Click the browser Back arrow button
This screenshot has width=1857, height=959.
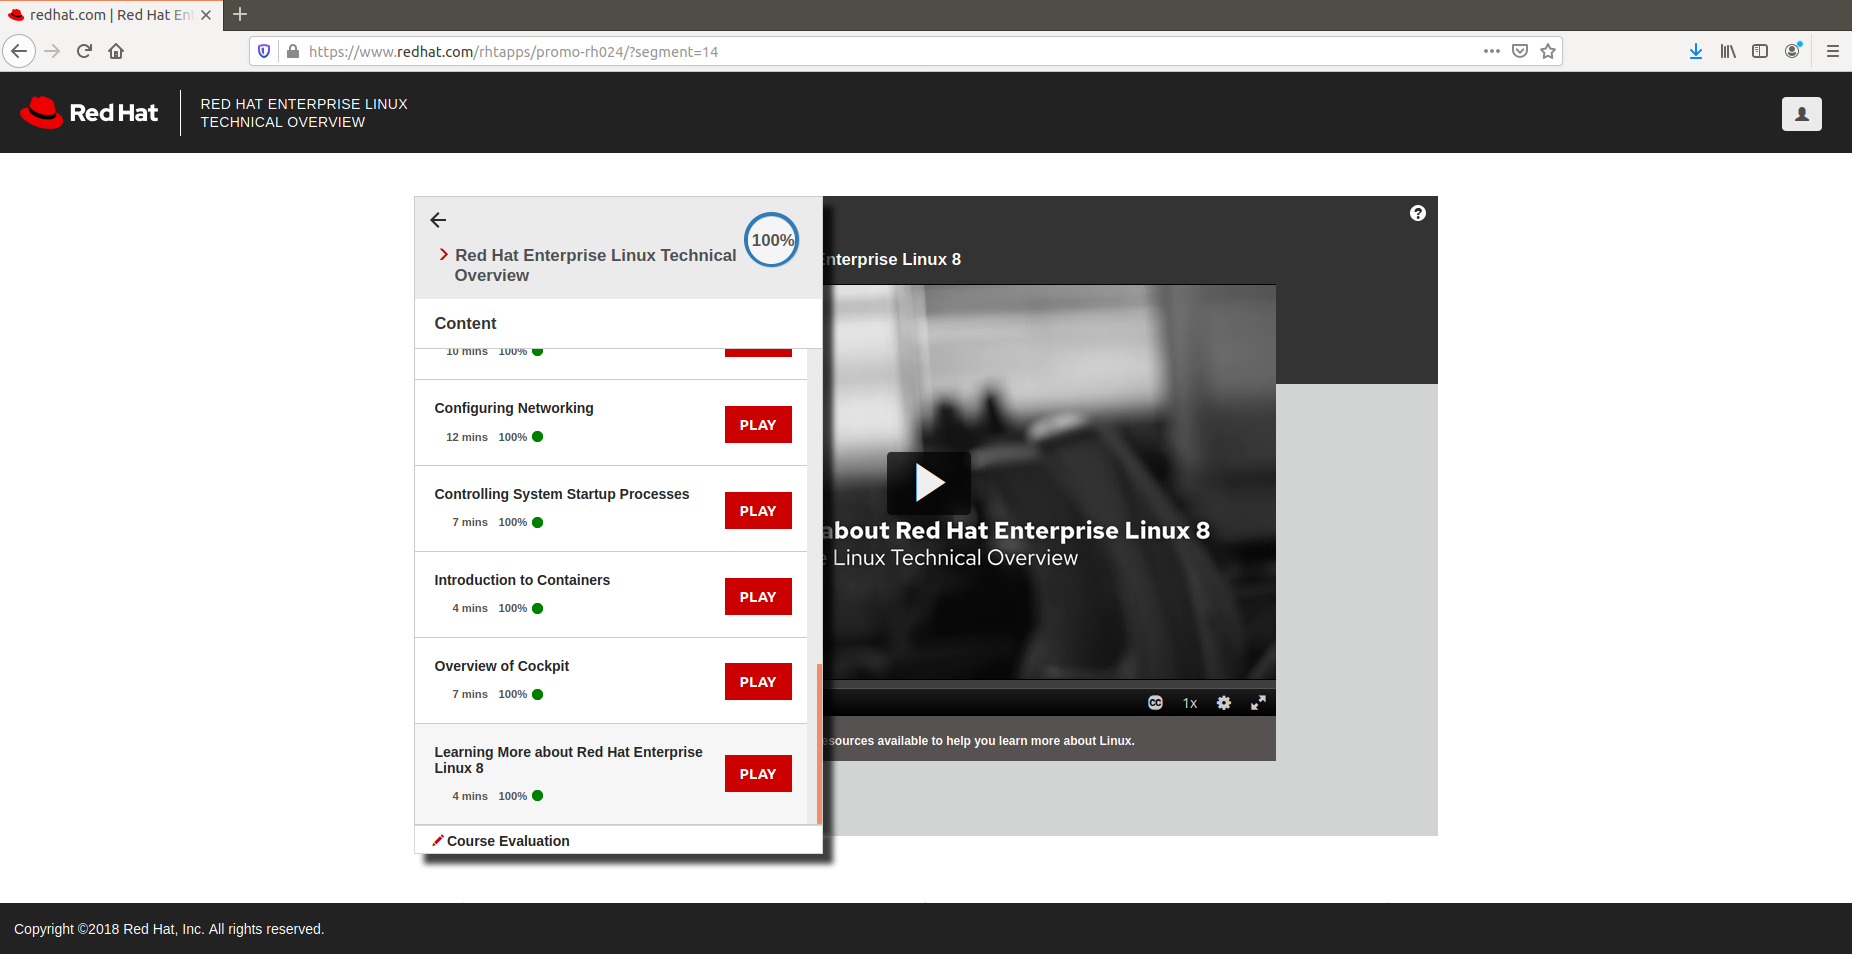pyautogui.click(x=19, y=51)
